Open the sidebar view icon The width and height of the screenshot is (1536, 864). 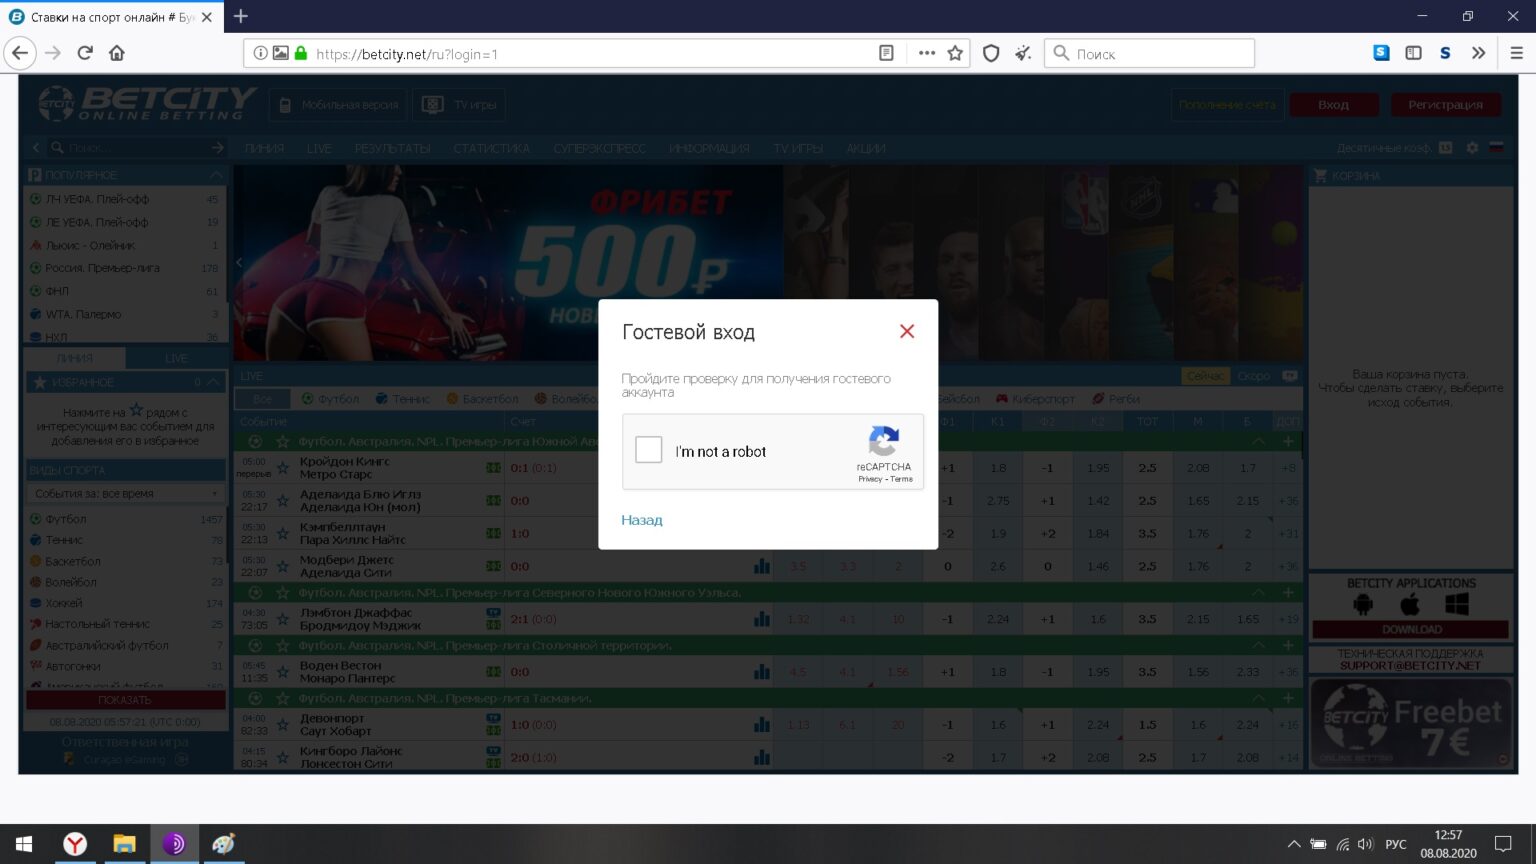point(1413,53)
